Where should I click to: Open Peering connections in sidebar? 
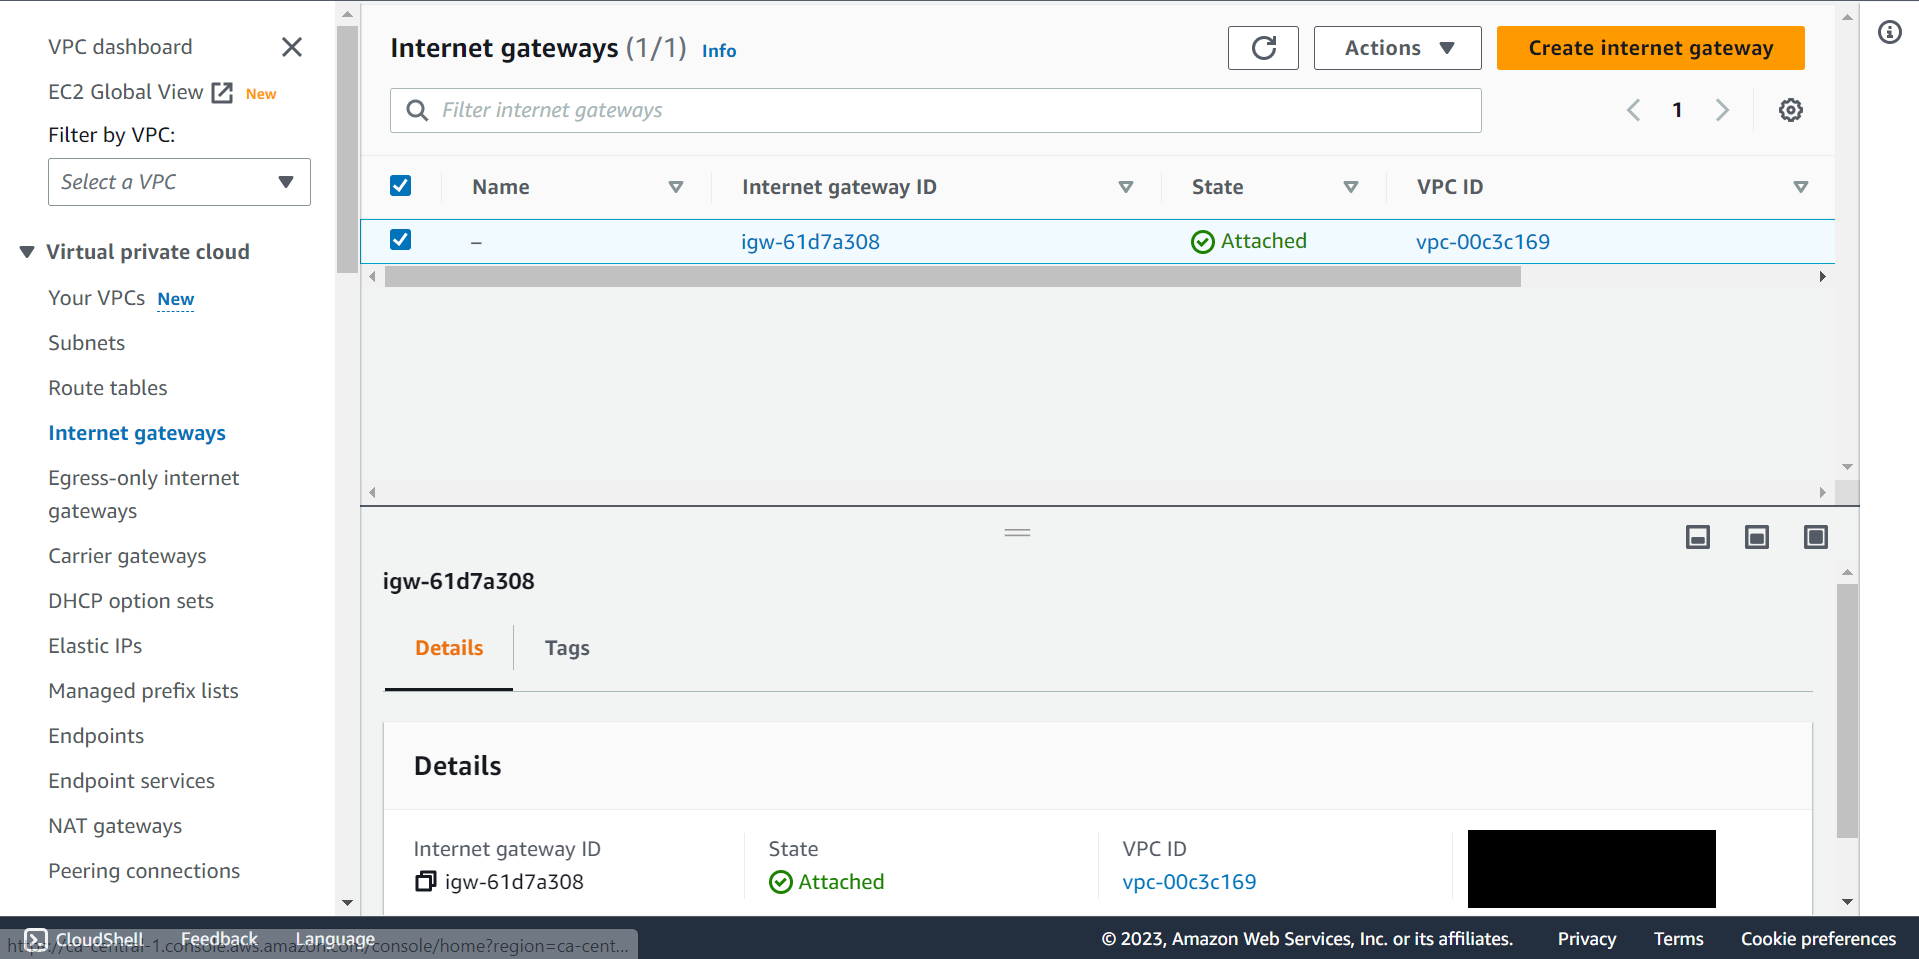[144, 871]
